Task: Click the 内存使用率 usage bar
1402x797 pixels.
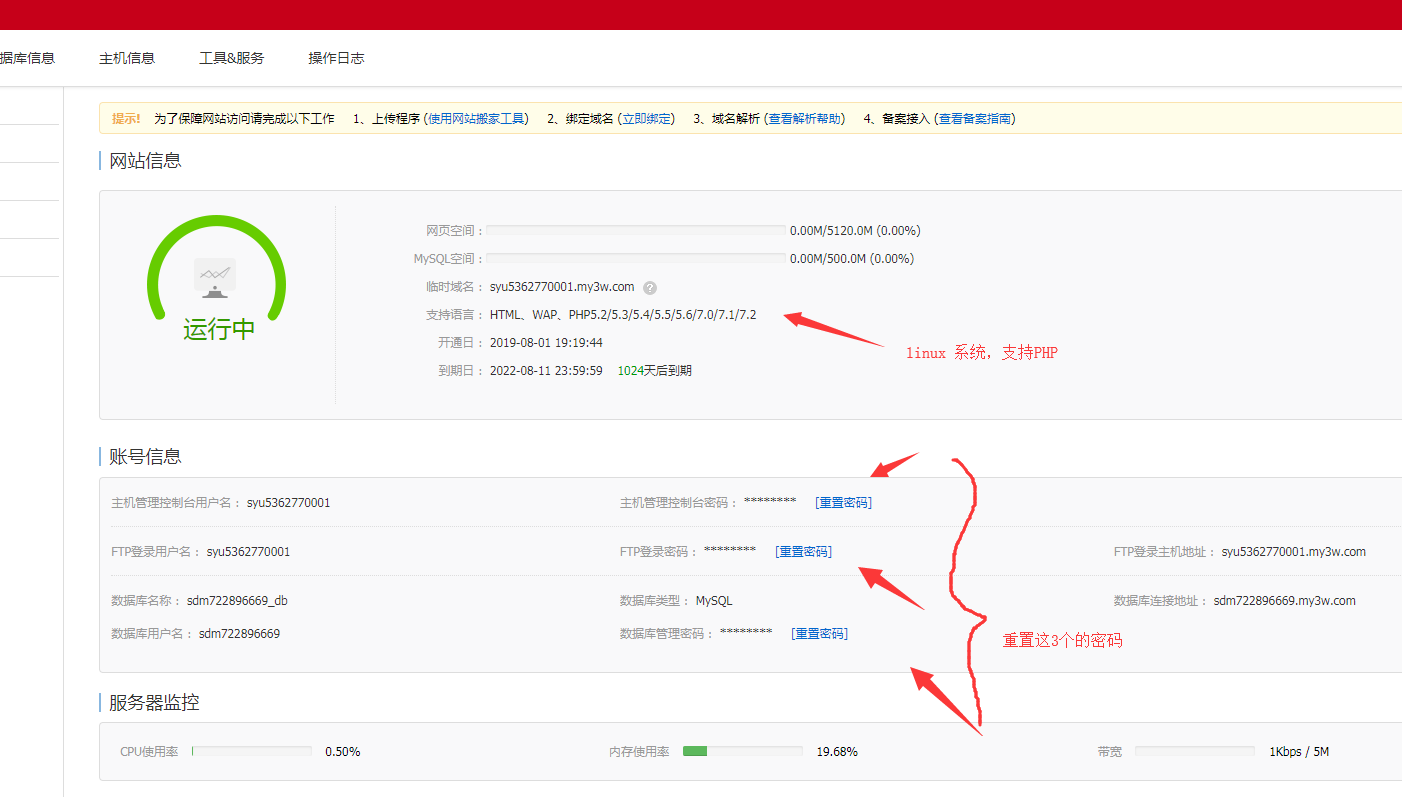Action: 742,750
